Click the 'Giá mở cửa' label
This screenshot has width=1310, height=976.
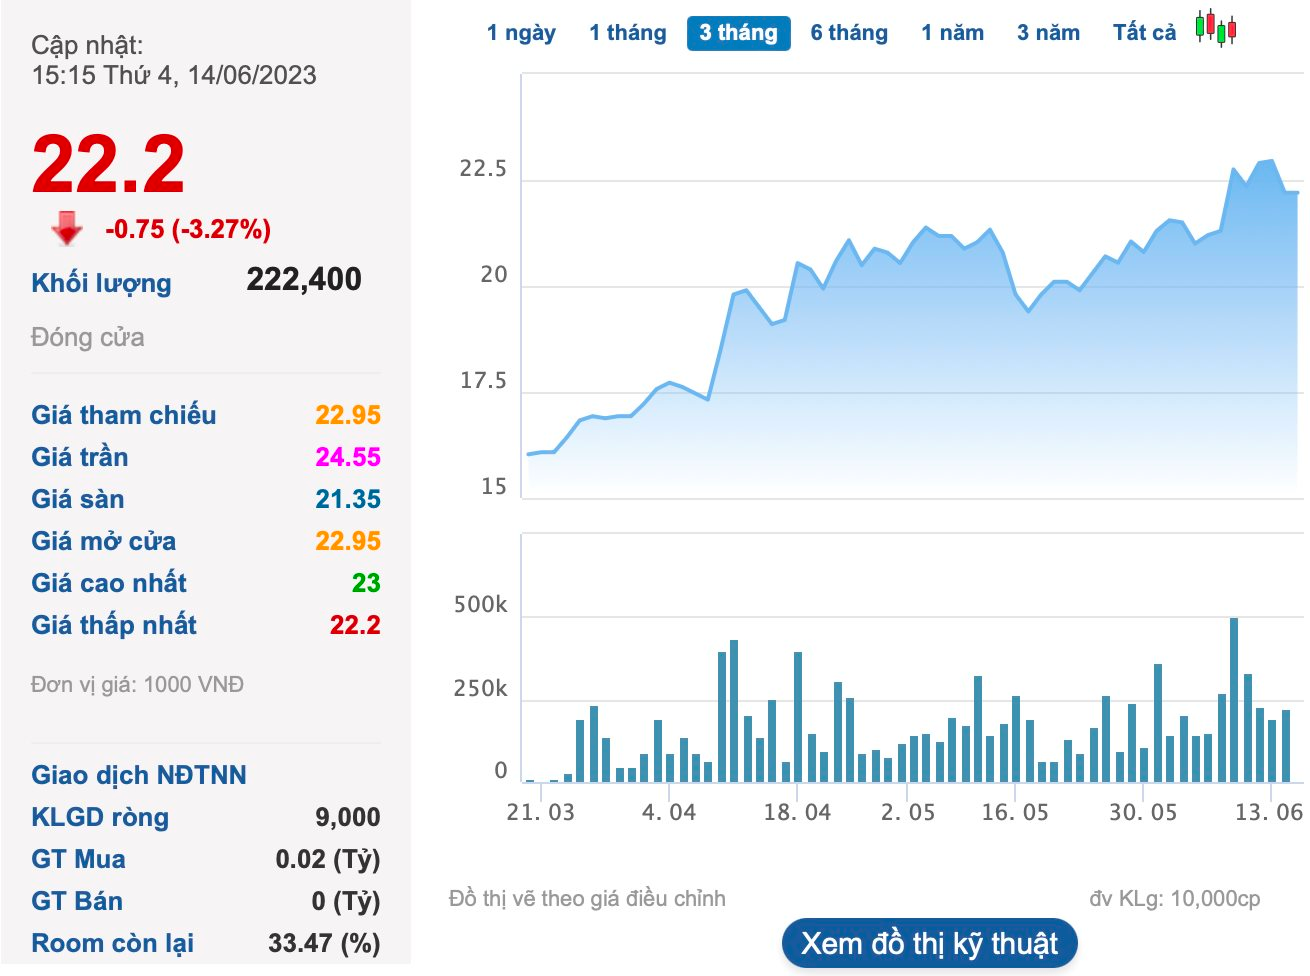point(104,541)
